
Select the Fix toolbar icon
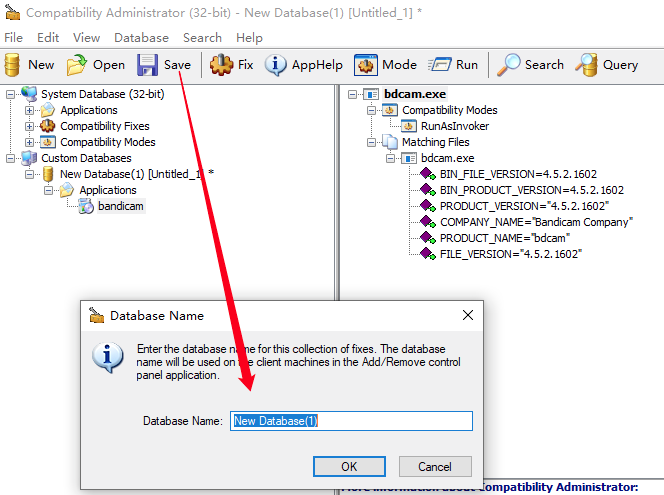pos(221,65)
